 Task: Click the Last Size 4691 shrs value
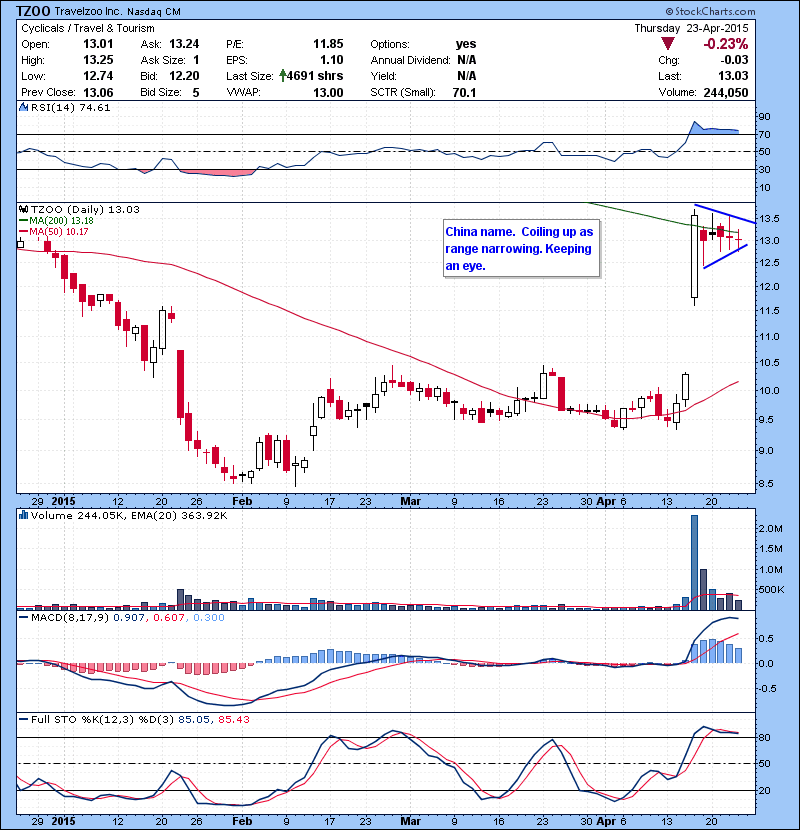click(315, 76)
